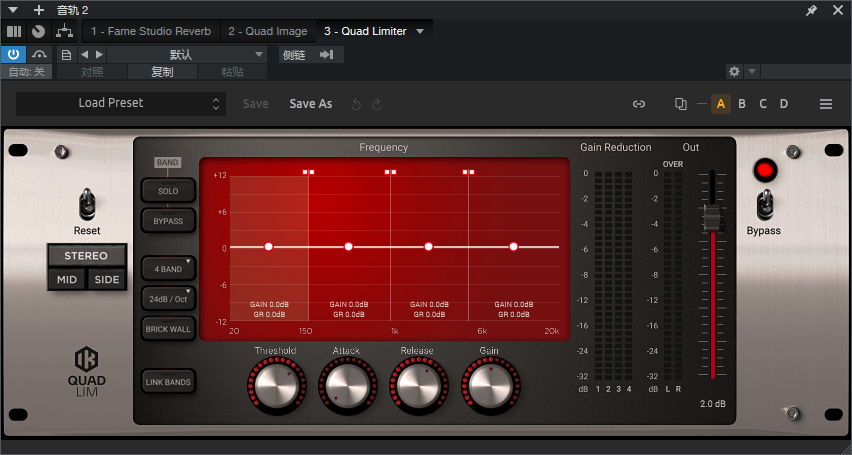Viewport: 852px width, 455px height.
Task: Switch to the Quad Image tab
Action: 268,32
